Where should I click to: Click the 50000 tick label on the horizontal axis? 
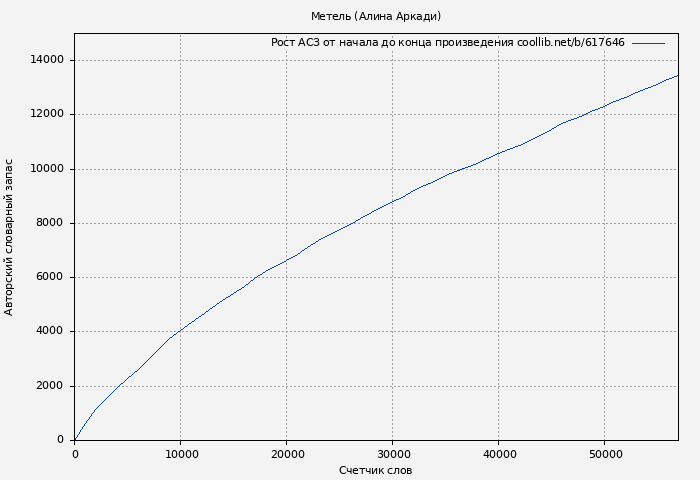pyautogui.click(x=605, y=454)
